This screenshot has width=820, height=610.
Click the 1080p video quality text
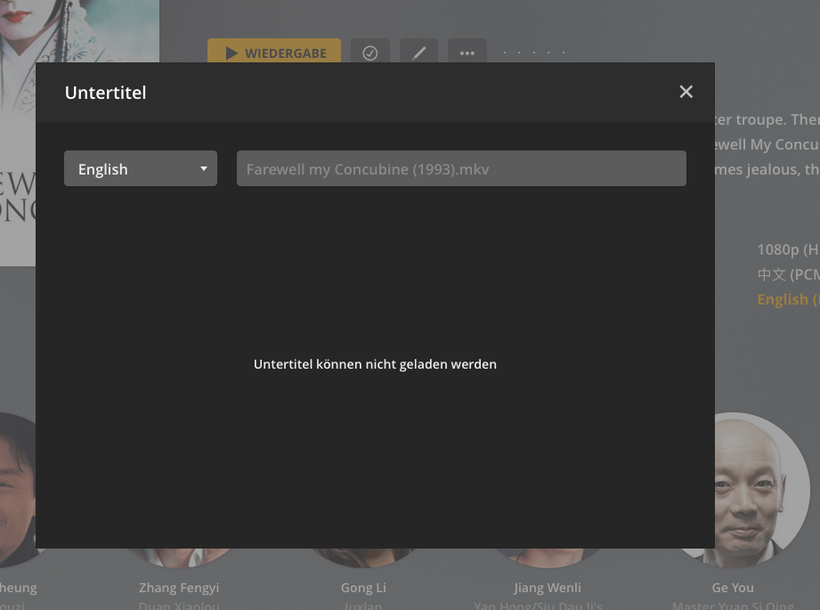788,250
